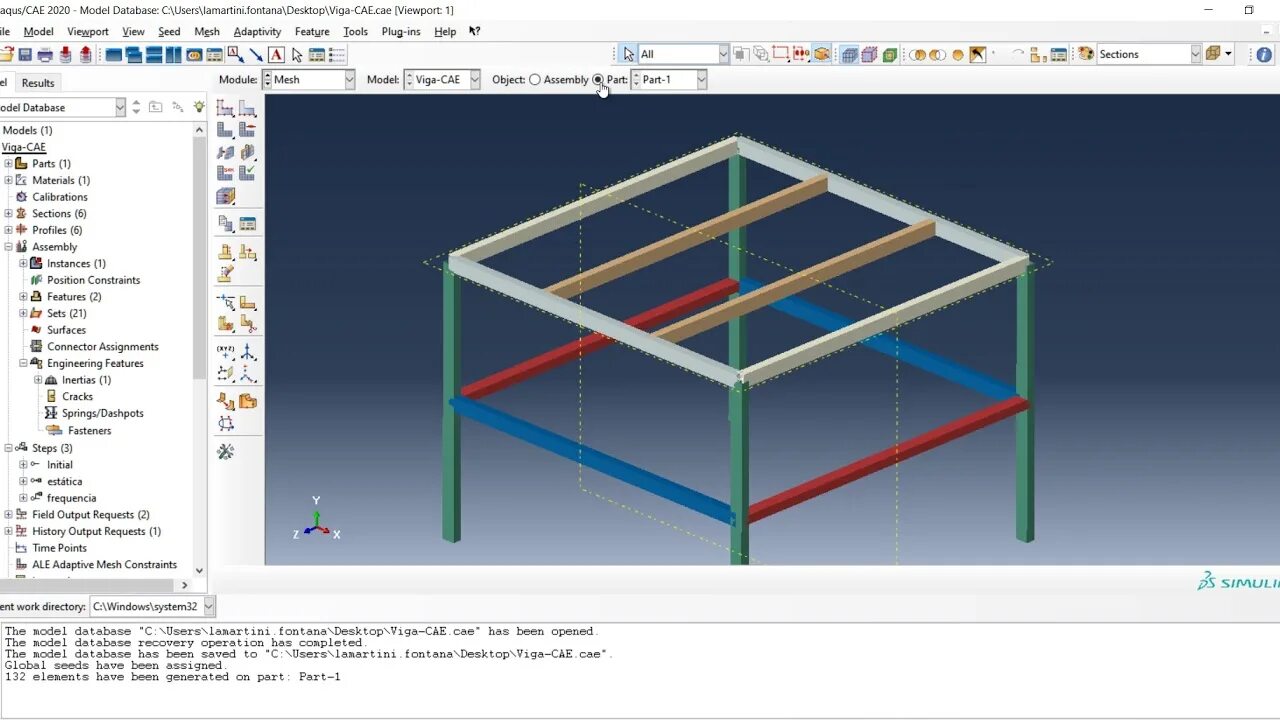Screen dimensions: 1280x720
Task: Select Profiles (6) in model tree
Action: point(56,230)
